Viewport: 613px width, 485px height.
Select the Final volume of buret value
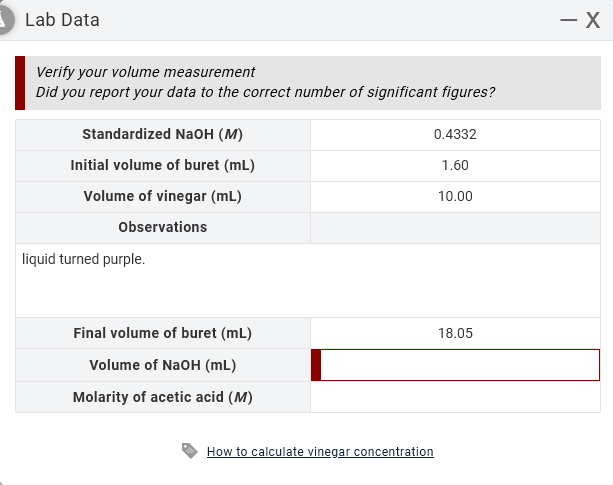455,333
